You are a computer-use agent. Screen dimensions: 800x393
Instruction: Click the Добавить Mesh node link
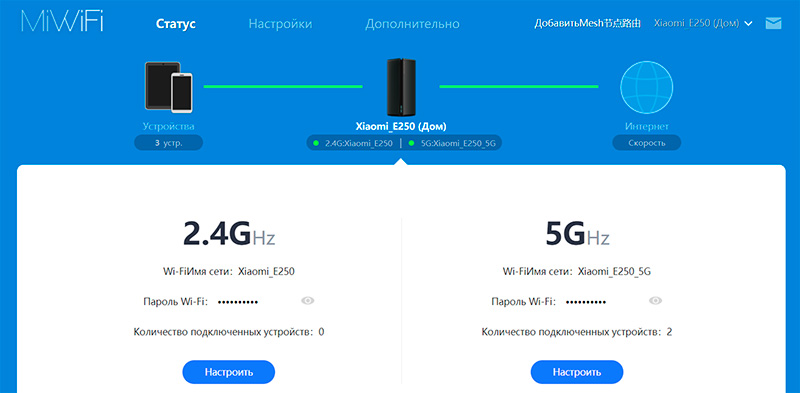[587, 23]
